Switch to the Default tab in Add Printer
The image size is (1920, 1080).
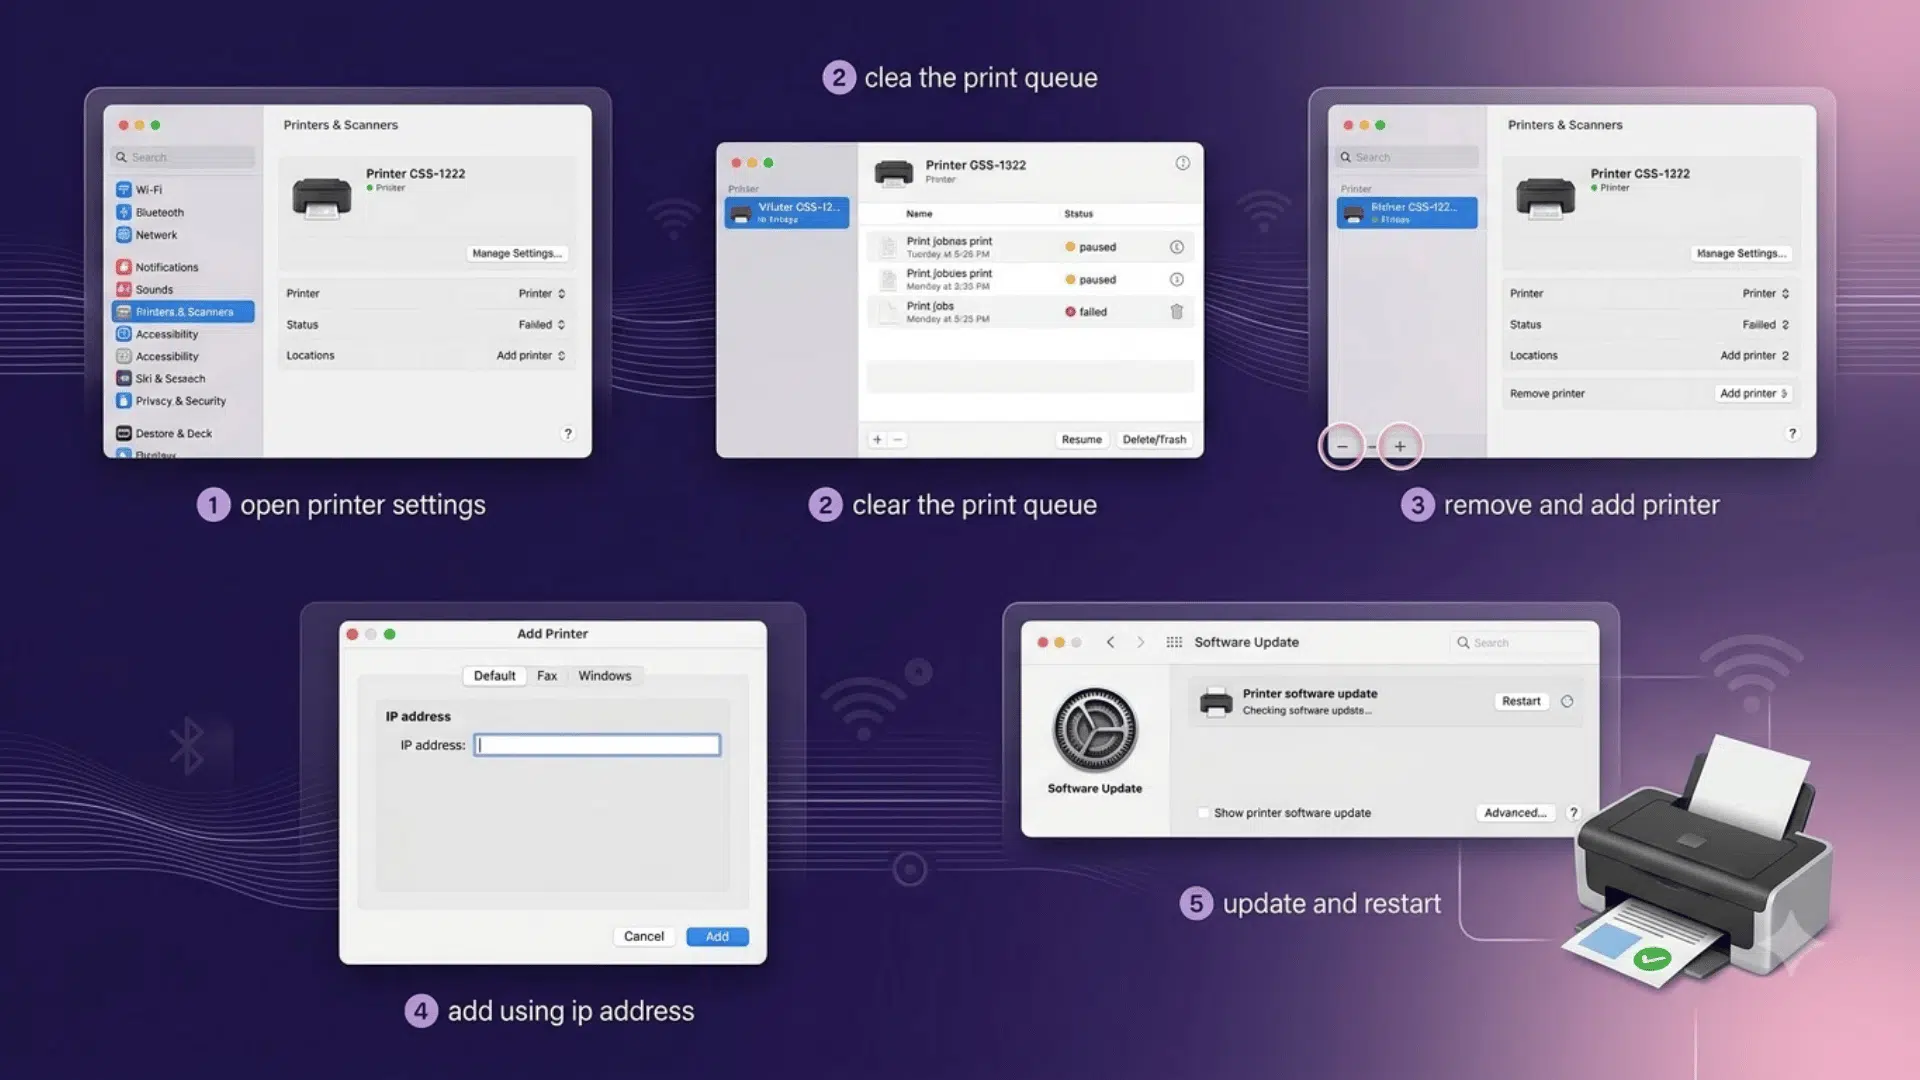click(x=494, y=676)
